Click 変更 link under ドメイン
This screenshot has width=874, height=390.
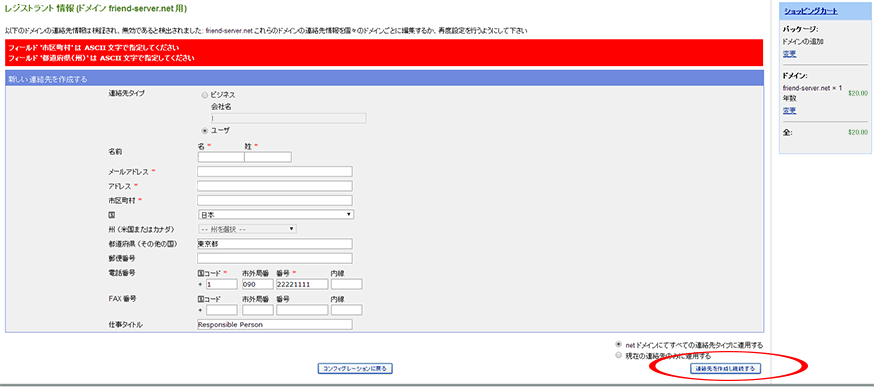789,111
